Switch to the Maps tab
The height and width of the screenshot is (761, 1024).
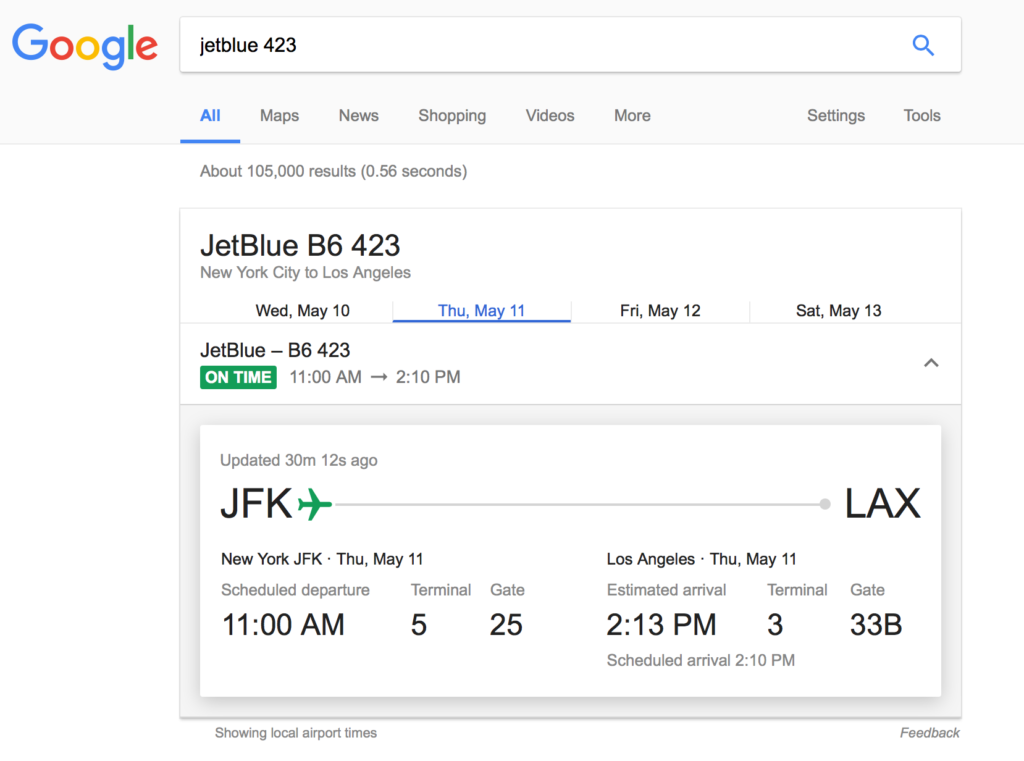(x=279, y=116)
